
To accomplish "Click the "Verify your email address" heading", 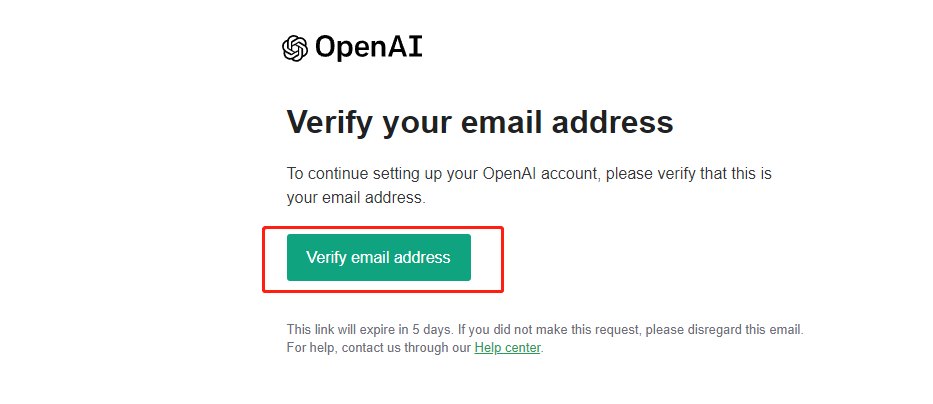I will [x=480, y=123].
